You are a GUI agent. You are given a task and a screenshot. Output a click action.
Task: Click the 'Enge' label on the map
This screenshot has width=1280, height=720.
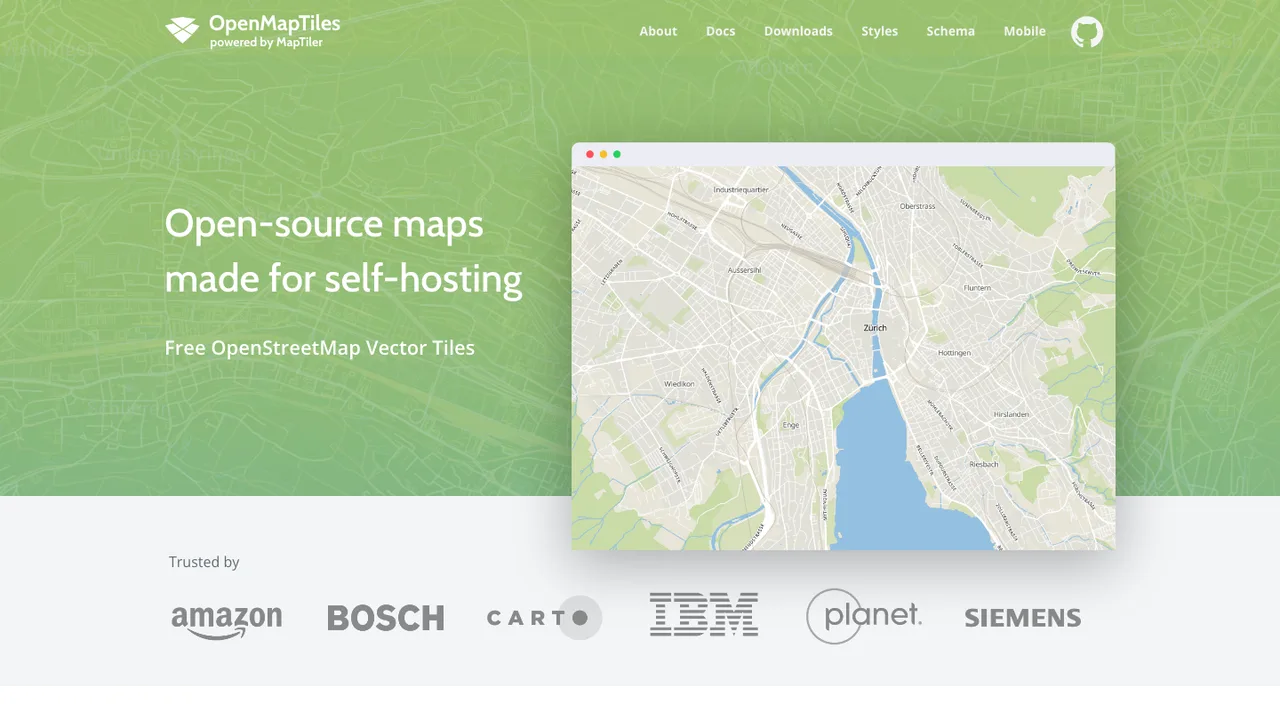[x=791, y=425]
